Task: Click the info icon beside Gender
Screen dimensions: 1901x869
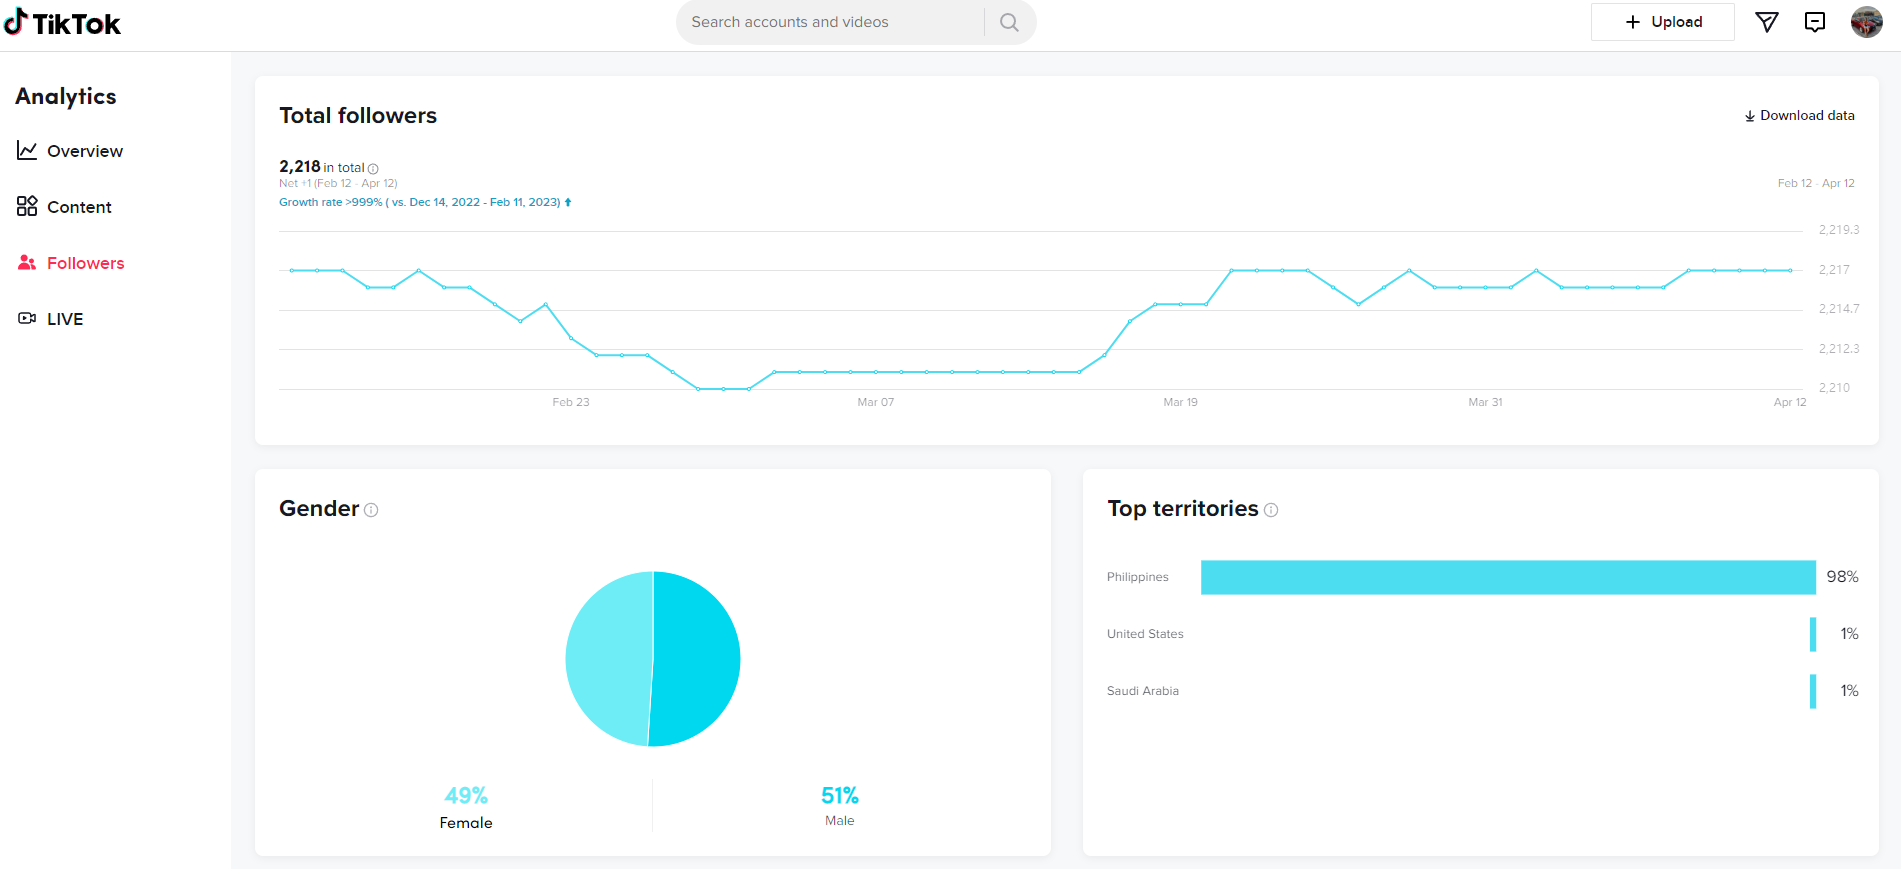Action: coord(371,510)
